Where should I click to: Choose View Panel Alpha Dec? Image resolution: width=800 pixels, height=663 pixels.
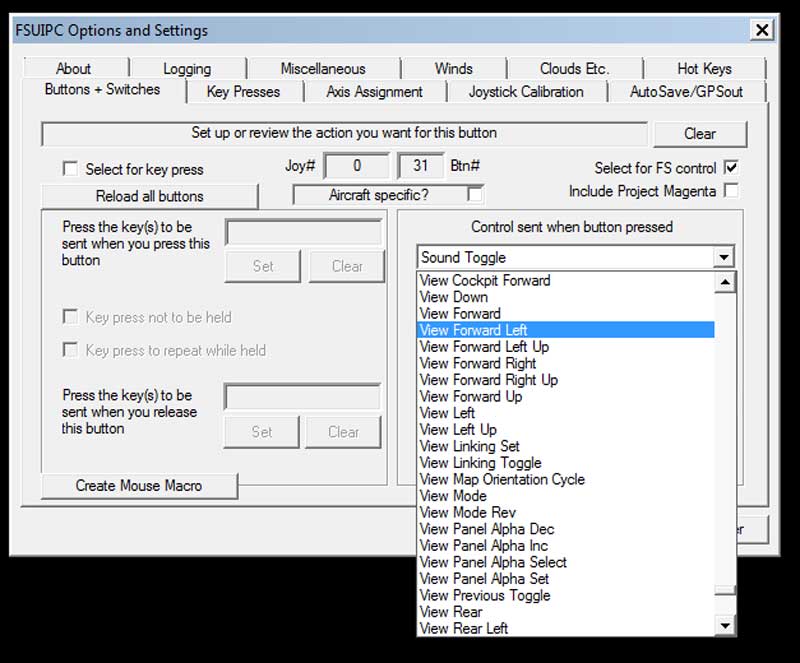point(566,529)
